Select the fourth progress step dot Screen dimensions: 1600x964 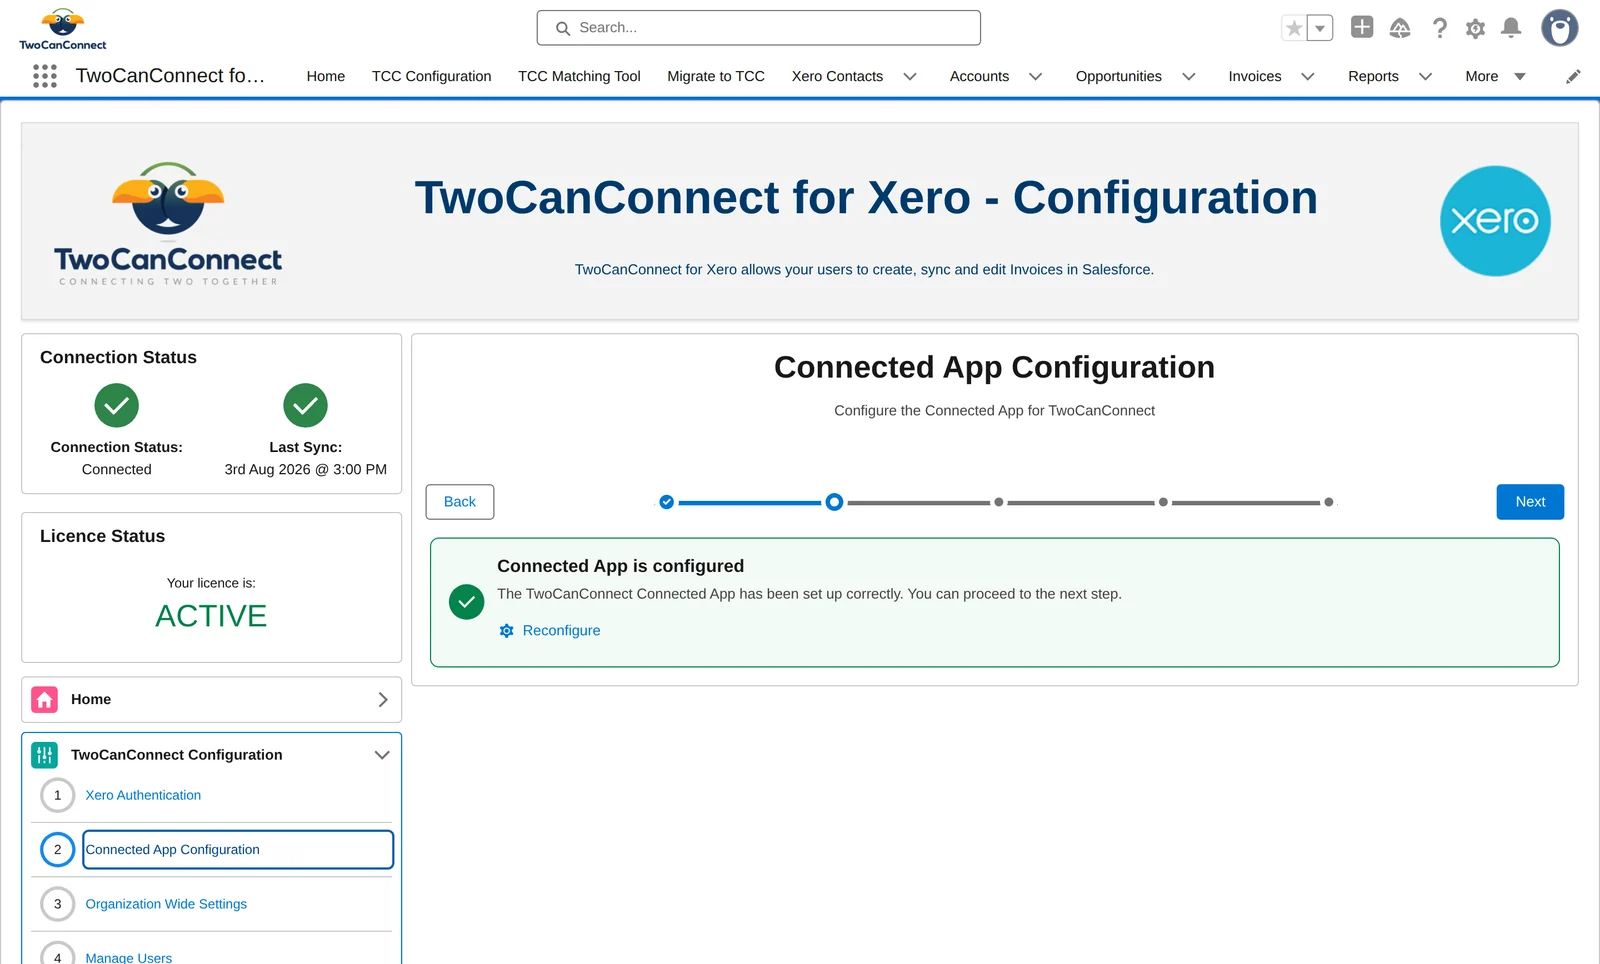[x=1163, y=502]
